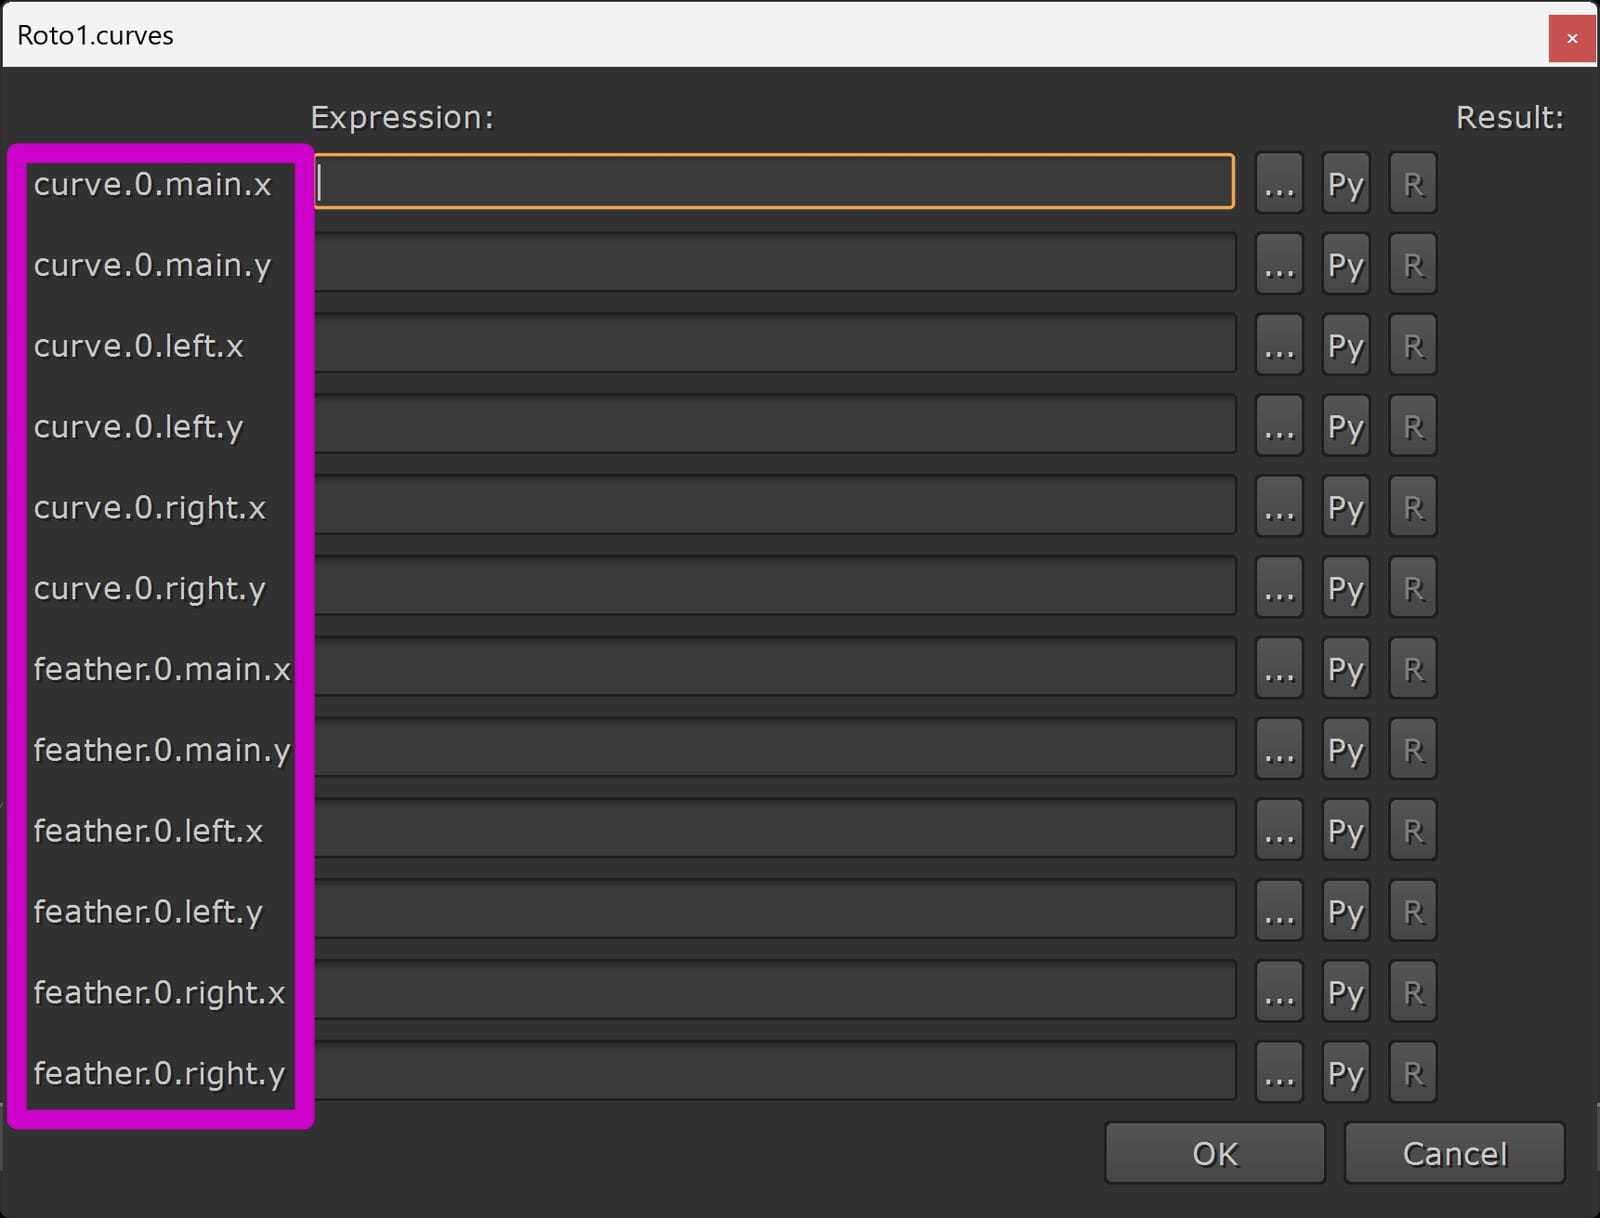This screenshot has width=1600, height=1218.
Task: Dismiss the dialog using Cancel
Action: tap(1453, 1152)
